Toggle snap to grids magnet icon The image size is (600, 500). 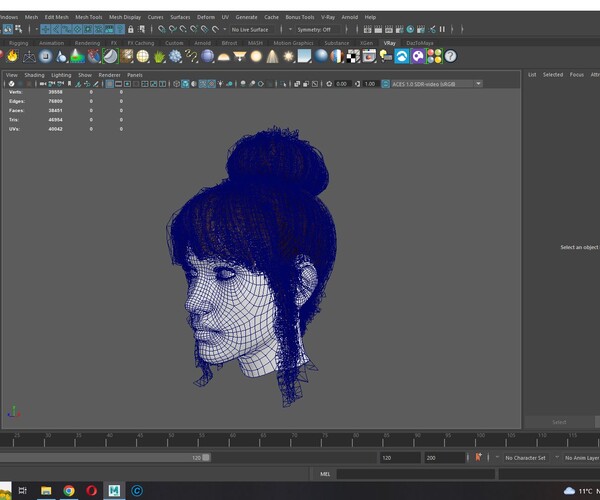[161, 29]
